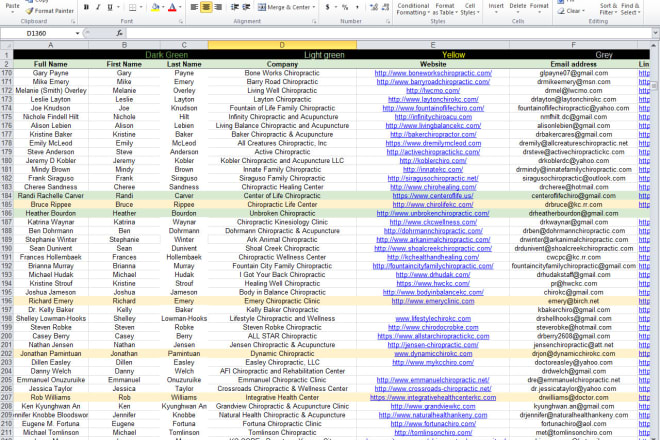Open Font dialog launcher
This screenshot has height=440, width=660.
(x=181, y=21)
